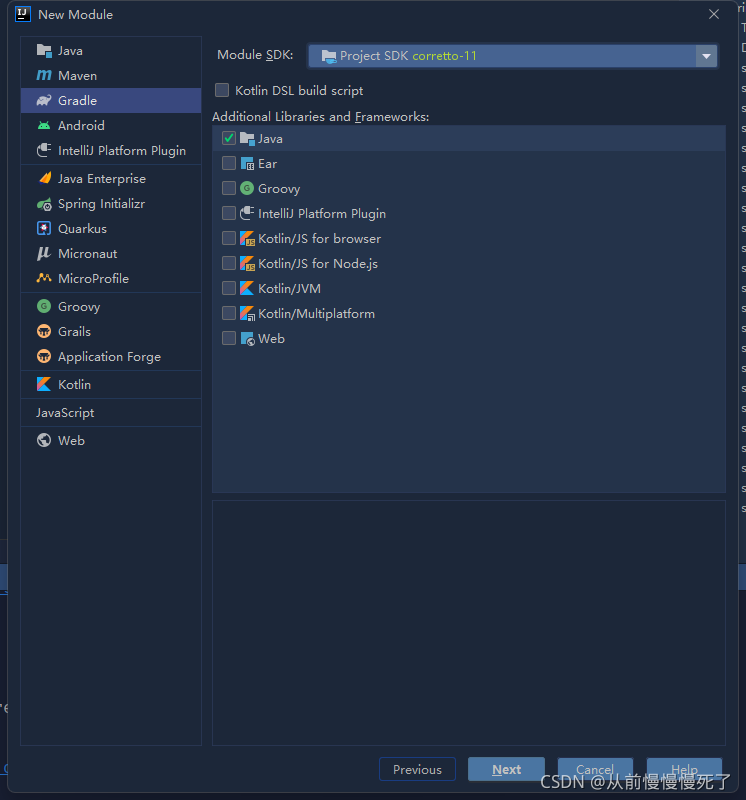Check the Kotlin/JVM checkbox
This screenshot has width=746, height=800.
click(x=229, y=288)
